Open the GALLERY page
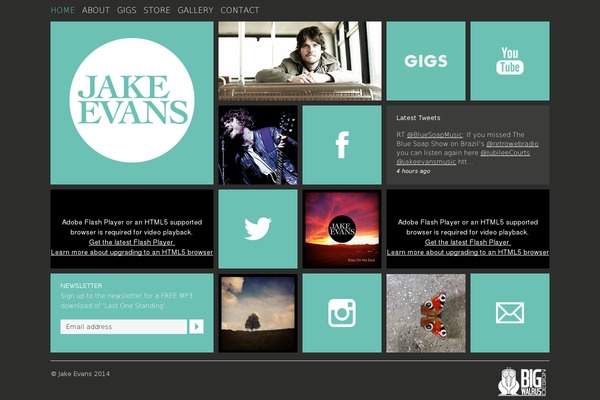 tap(195, 10)
